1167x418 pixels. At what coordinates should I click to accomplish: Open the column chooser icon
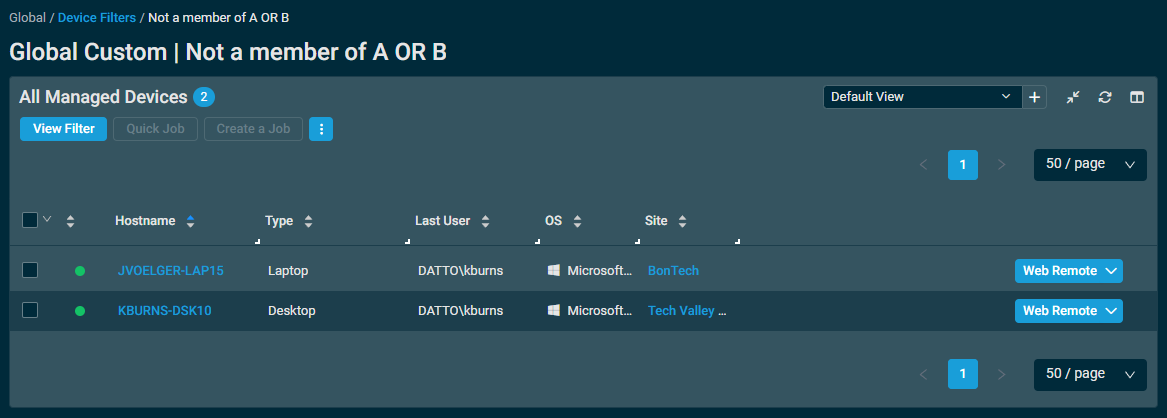(1136, 97)
